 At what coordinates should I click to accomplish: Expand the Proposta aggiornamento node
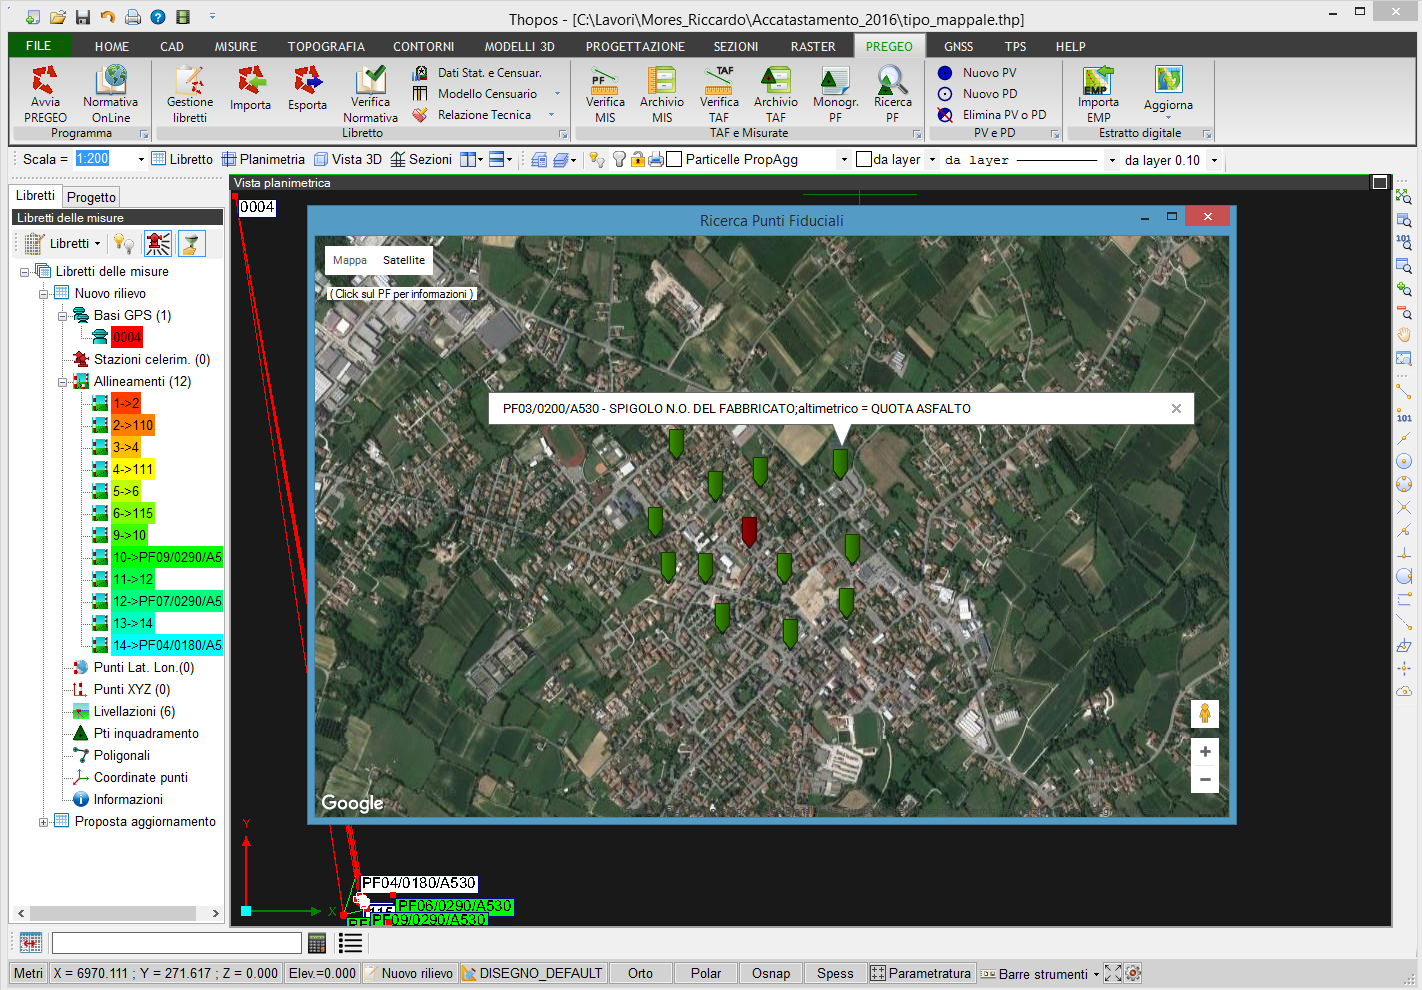click(43, 822)
